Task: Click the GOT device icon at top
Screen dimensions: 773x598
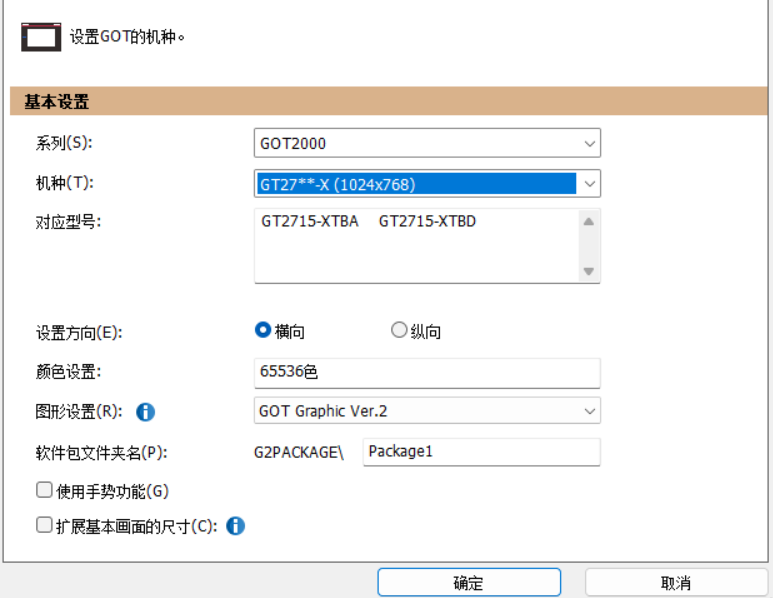Action: point(41,38)
